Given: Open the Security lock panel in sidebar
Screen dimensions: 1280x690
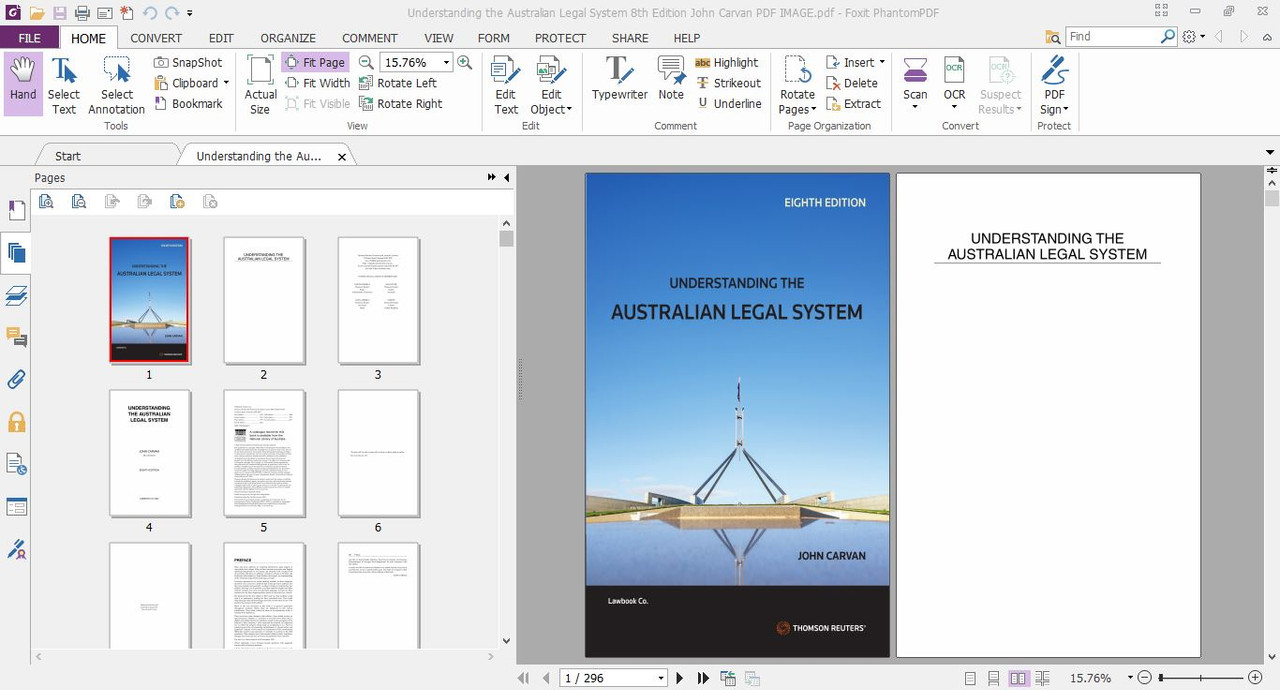Looking at the screenshot, I should click(16, 422).
